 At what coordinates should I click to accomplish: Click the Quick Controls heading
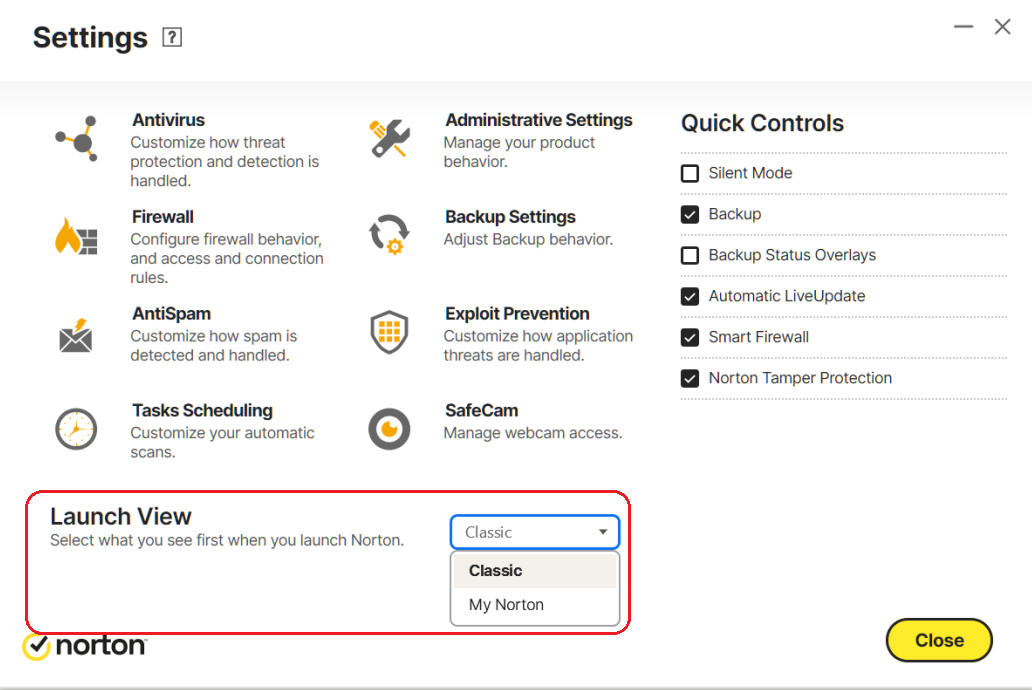click(x=762, y=123)
